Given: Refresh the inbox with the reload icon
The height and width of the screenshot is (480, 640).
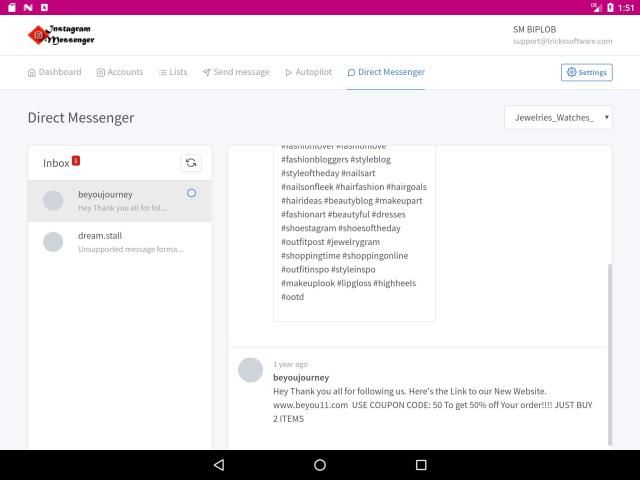Looking at the screenshot, I should click(x=191, y=163).
